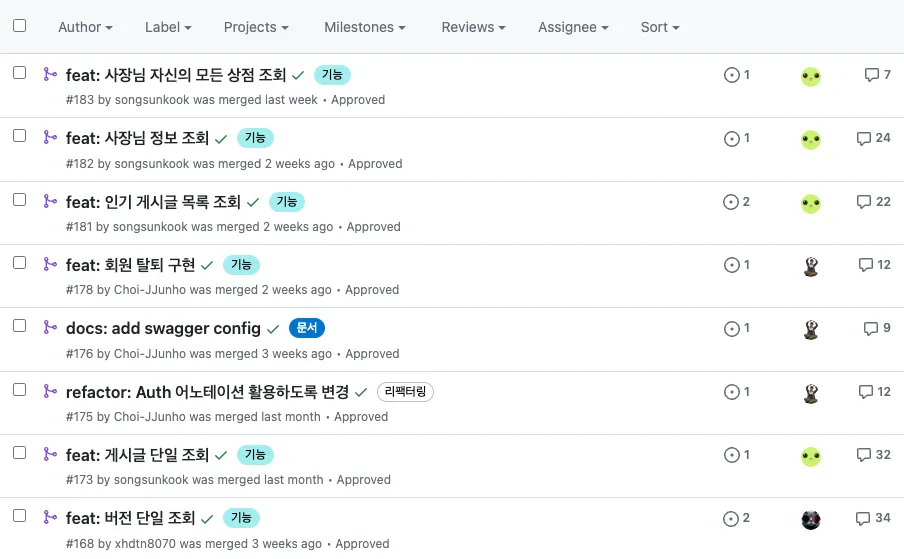Toggle the select-all checkbox in header
Viewport: 904px width, 559px height.
click(20, 26)
